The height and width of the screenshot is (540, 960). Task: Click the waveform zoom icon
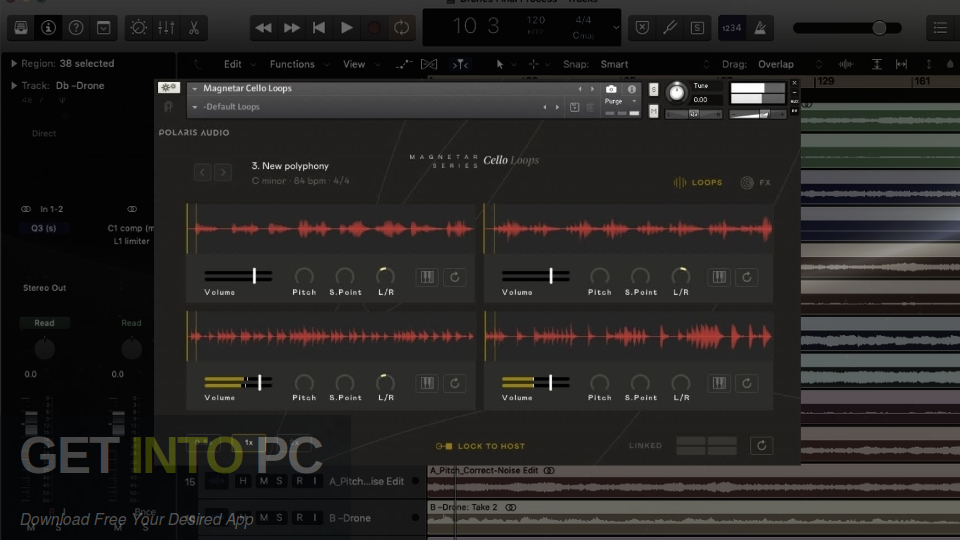[x=846, y=64]
